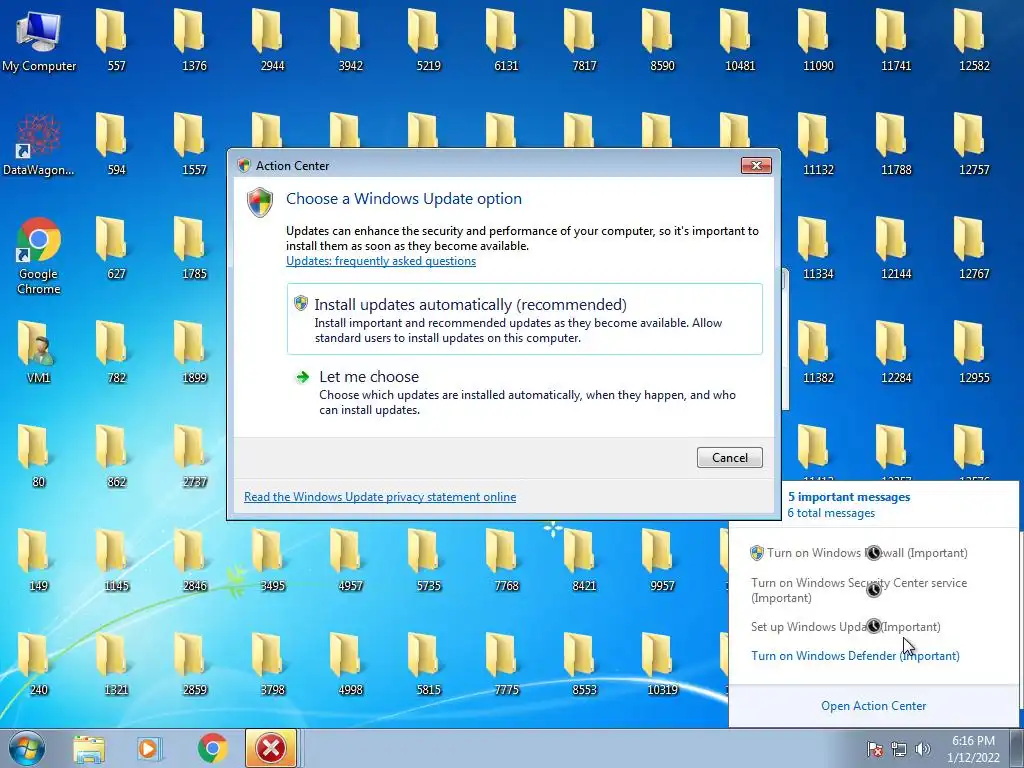The height and width of the screenshot is (768, 1024).
Task: Select folder 8590 on the desktop
Action: point(662,40)
